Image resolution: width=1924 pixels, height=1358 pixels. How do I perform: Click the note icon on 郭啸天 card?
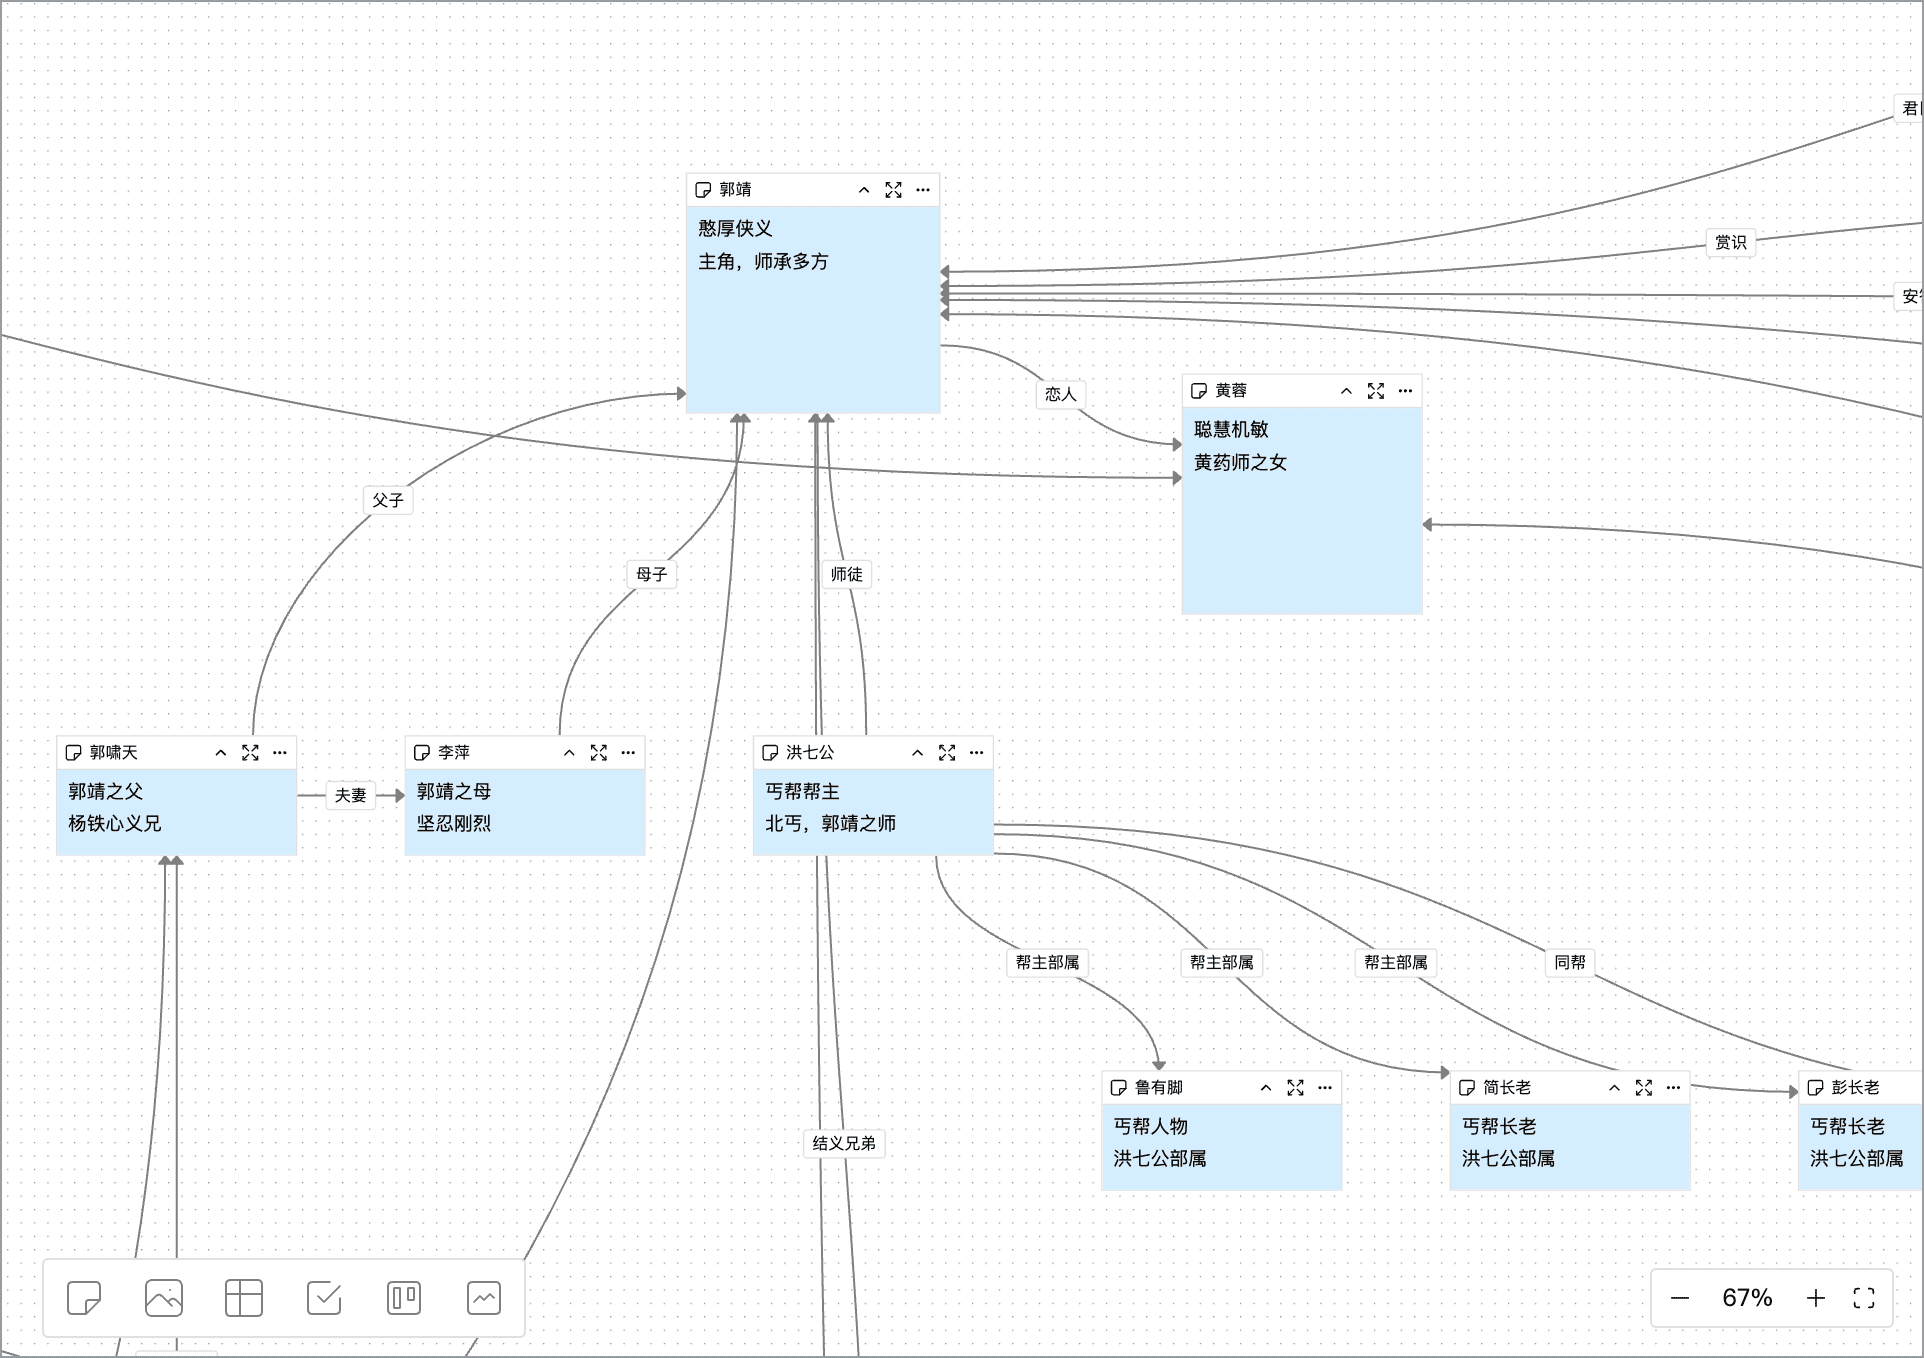(x=73, y=753)
